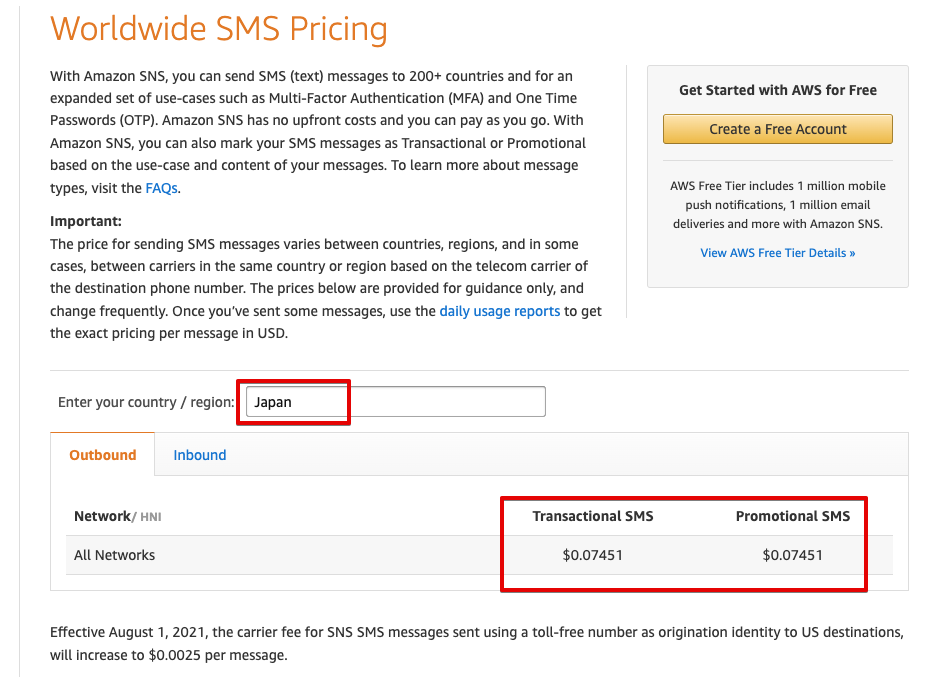Select the All Networks row label

[x=114, y=555]
